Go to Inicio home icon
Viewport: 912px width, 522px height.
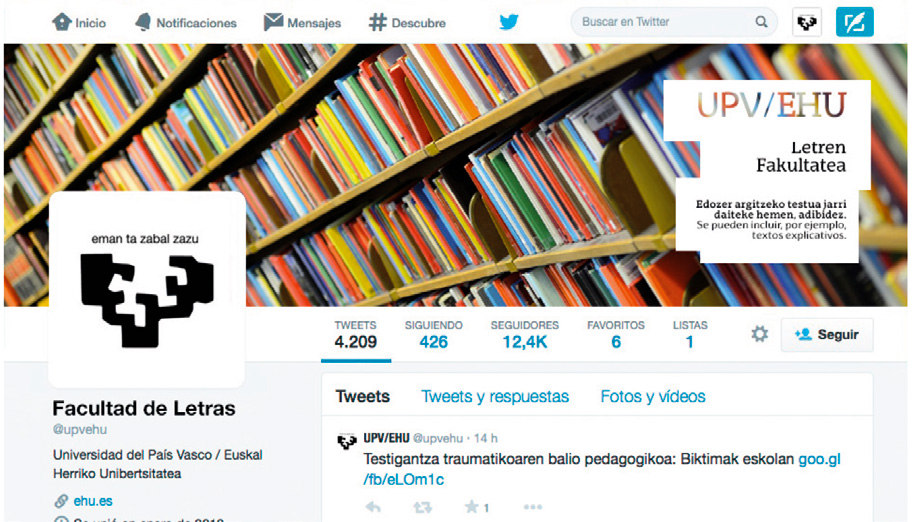(62, 22)
